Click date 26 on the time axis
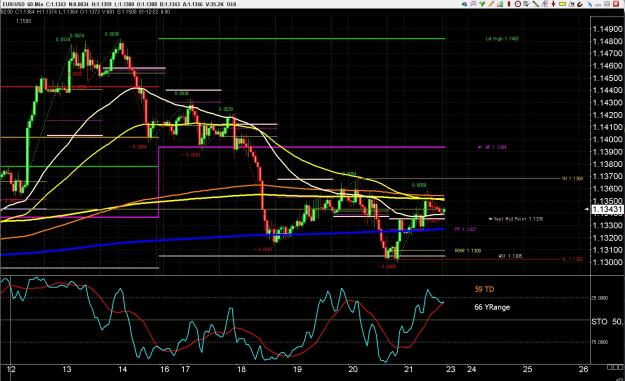 [x=583, y=369]
